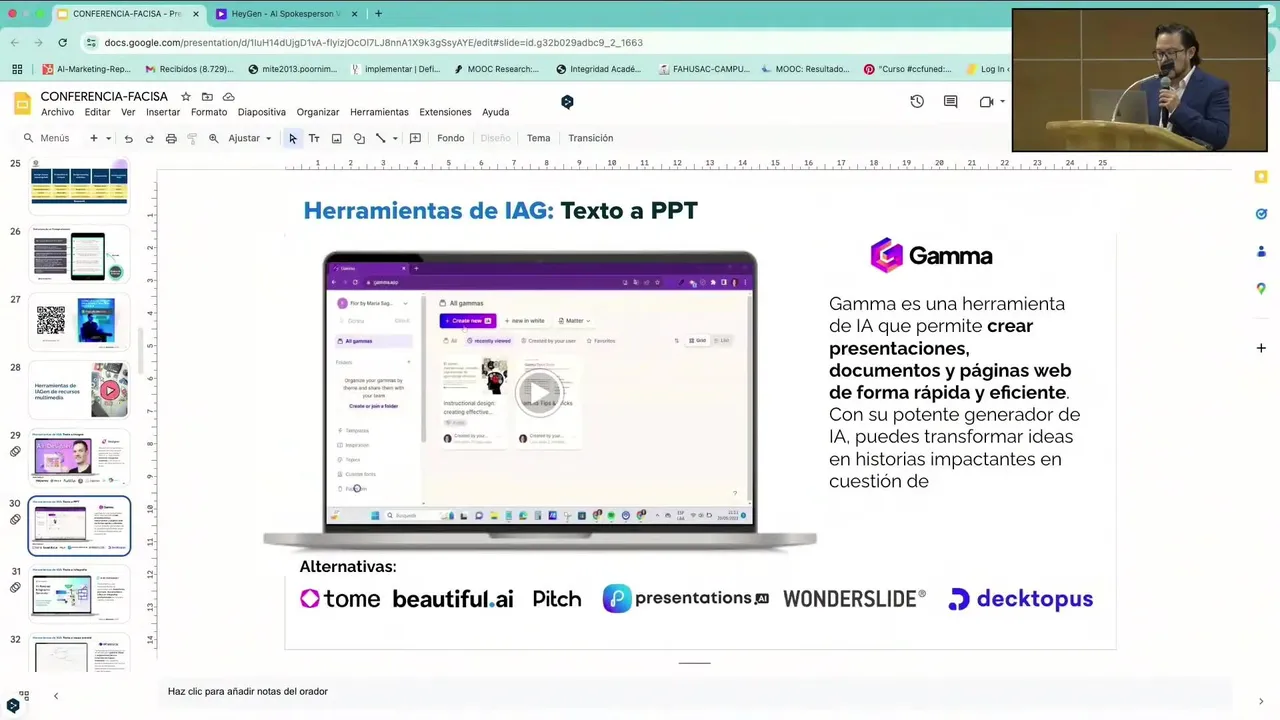The height and width of the screenshot is (720, 1280).
Task: Switch to grid view of slides
Action: pyautogui.click(x=24, y=696)
